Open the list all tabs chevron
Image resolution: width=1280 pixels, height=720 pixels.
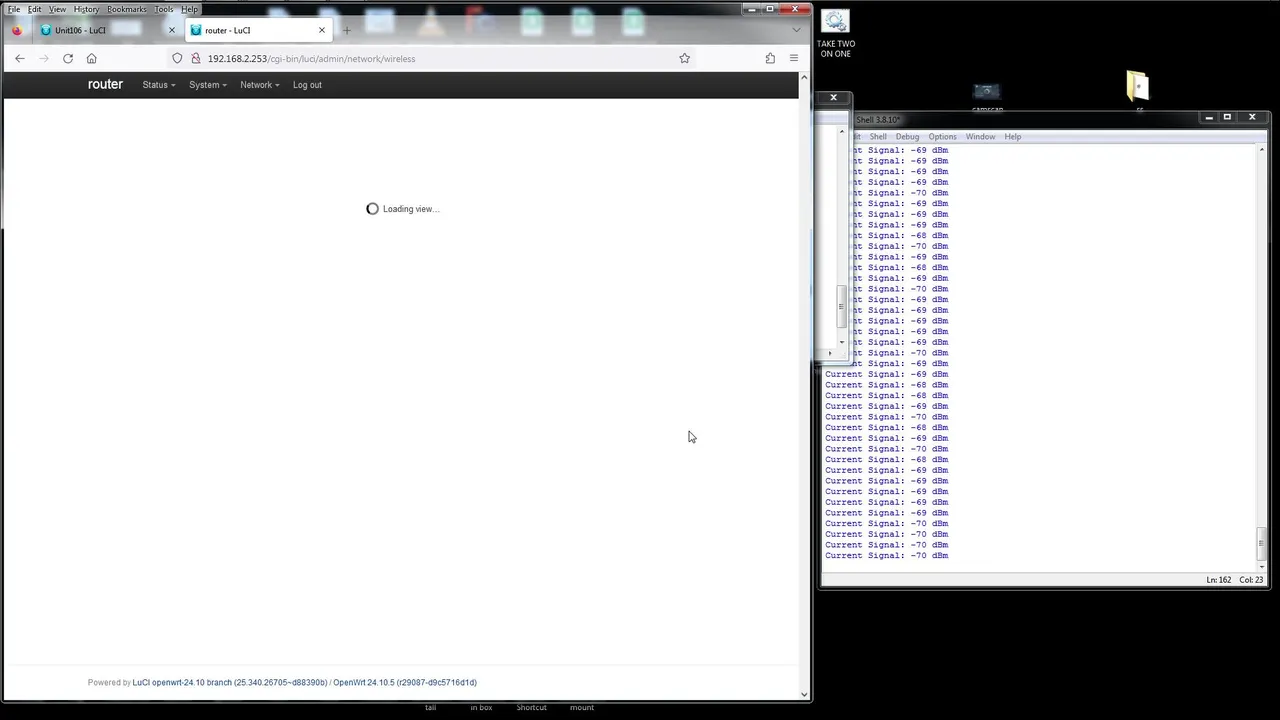(x=796, y=30)
